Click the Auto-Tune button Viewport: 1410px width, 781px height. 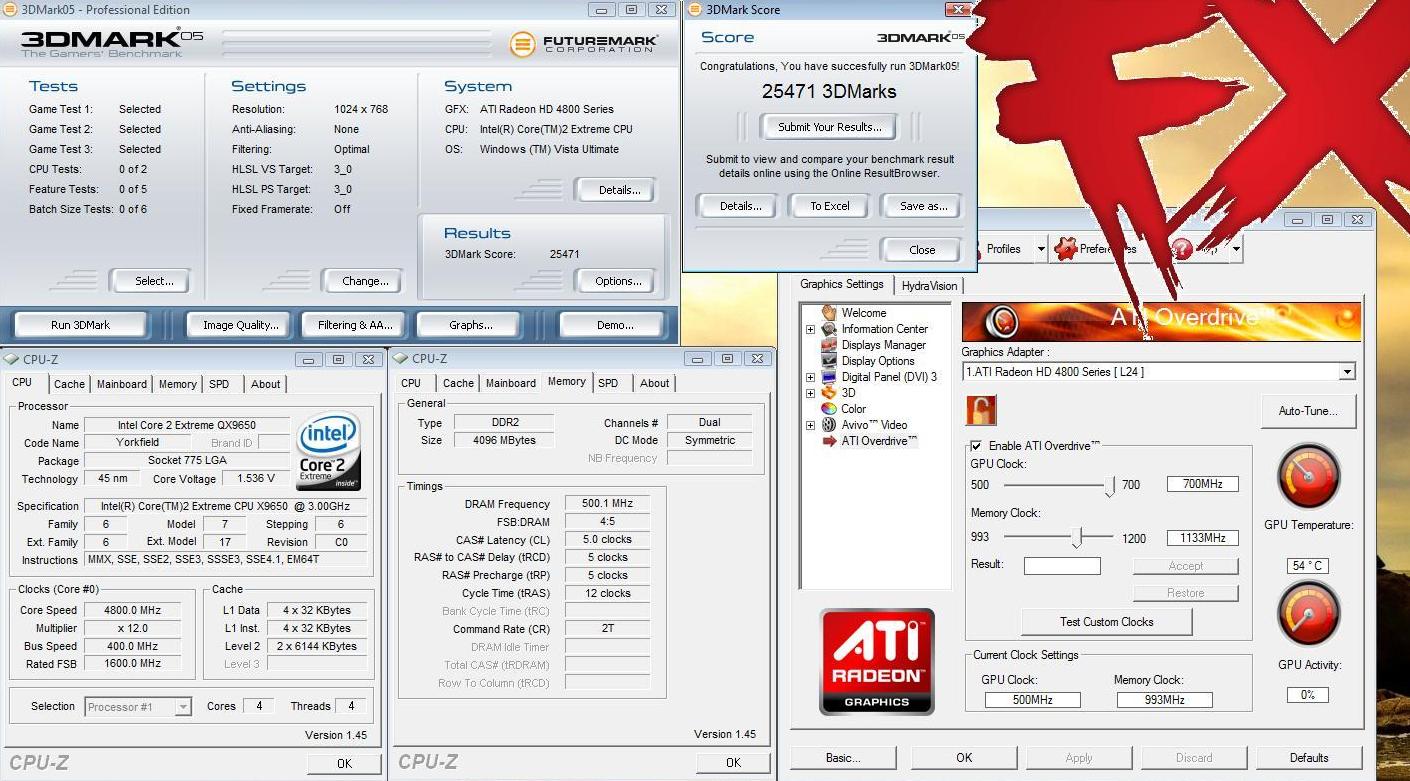click(1308, 411)
